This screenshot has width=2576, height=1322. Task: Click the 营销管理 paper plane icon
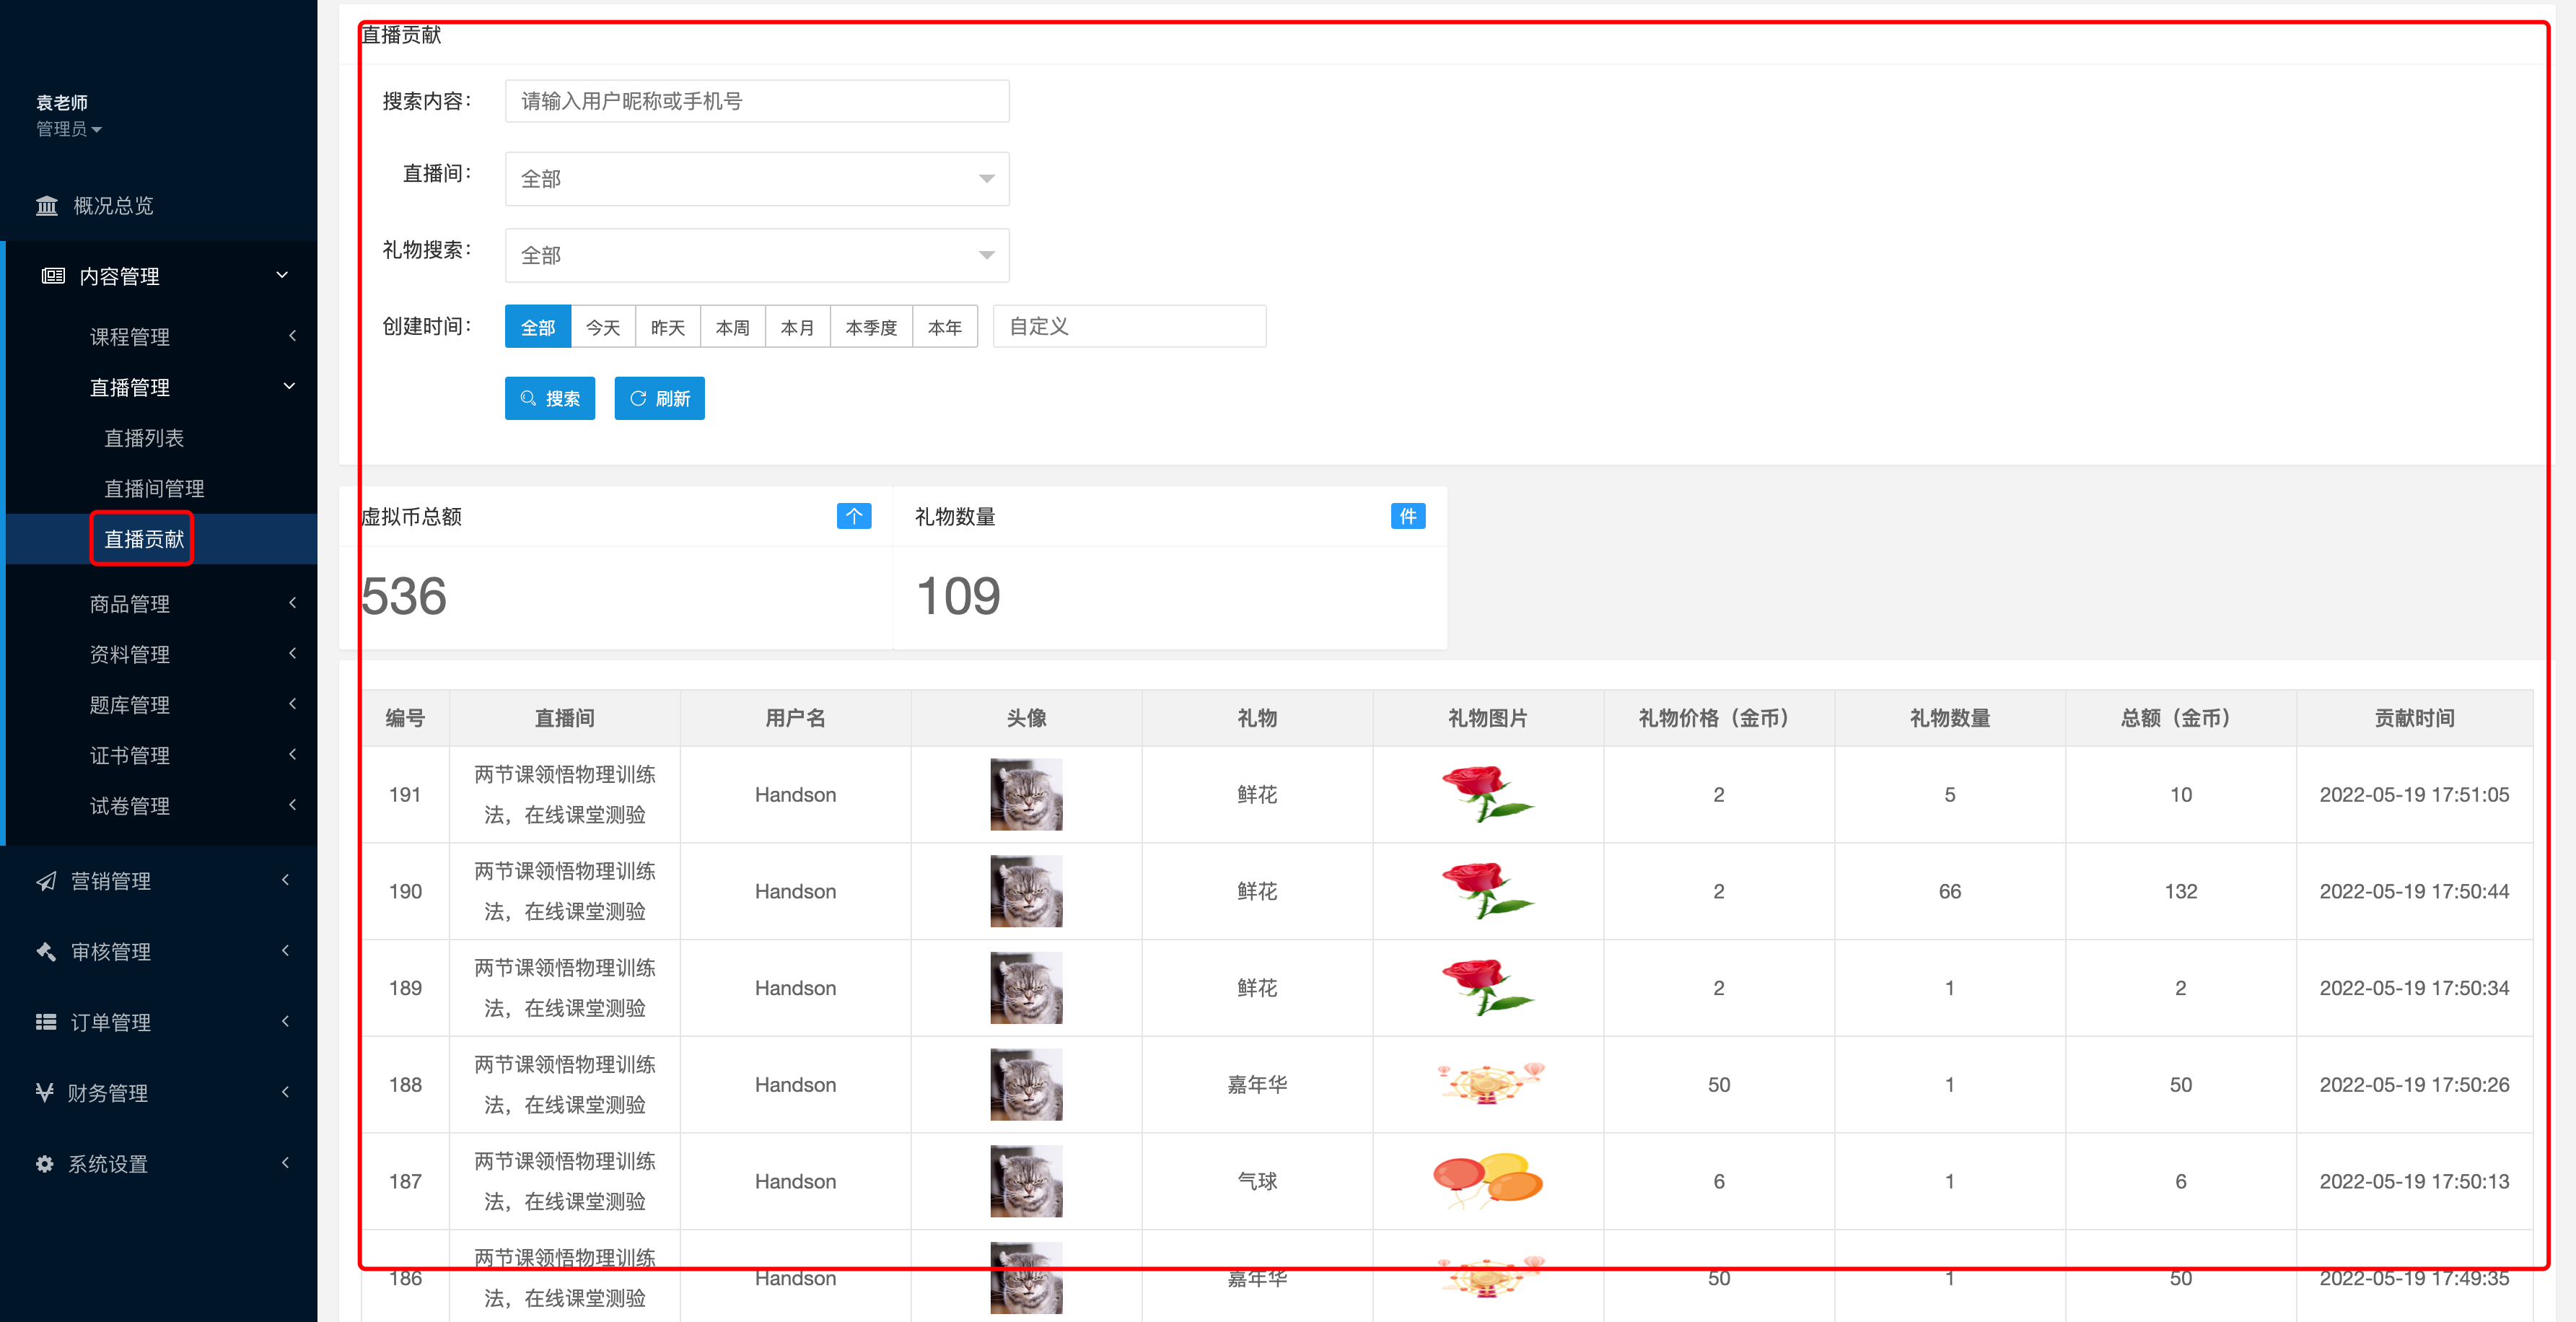[46, 881]
